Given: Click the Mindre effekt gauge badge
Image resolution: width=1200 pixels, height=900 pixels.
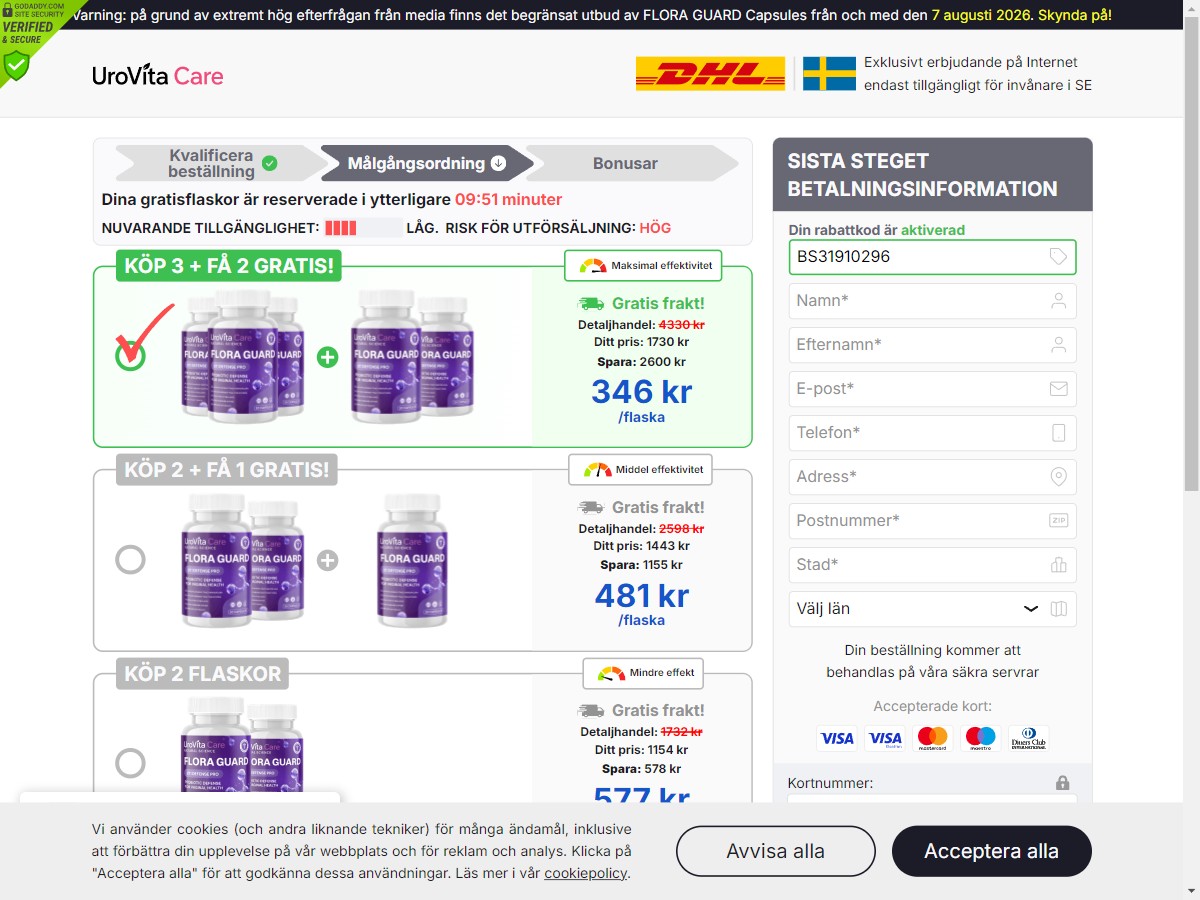Looking at the screenshot, I should (x=643, y=673).
